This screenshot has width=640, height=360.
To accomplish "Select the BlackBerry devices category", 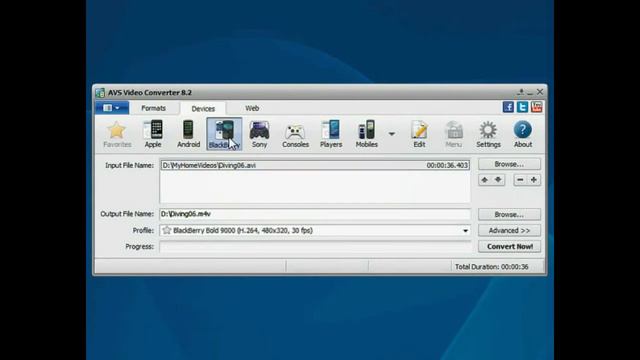I will pos(224,134).
